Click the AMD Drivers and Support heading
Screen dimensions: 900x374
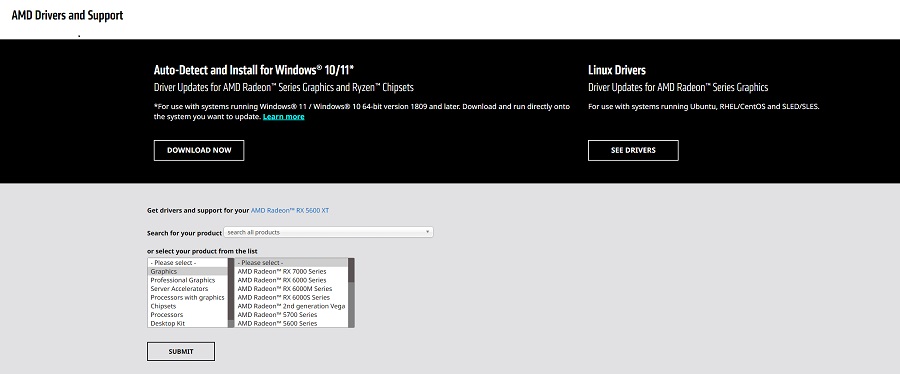tap(67, 15)
